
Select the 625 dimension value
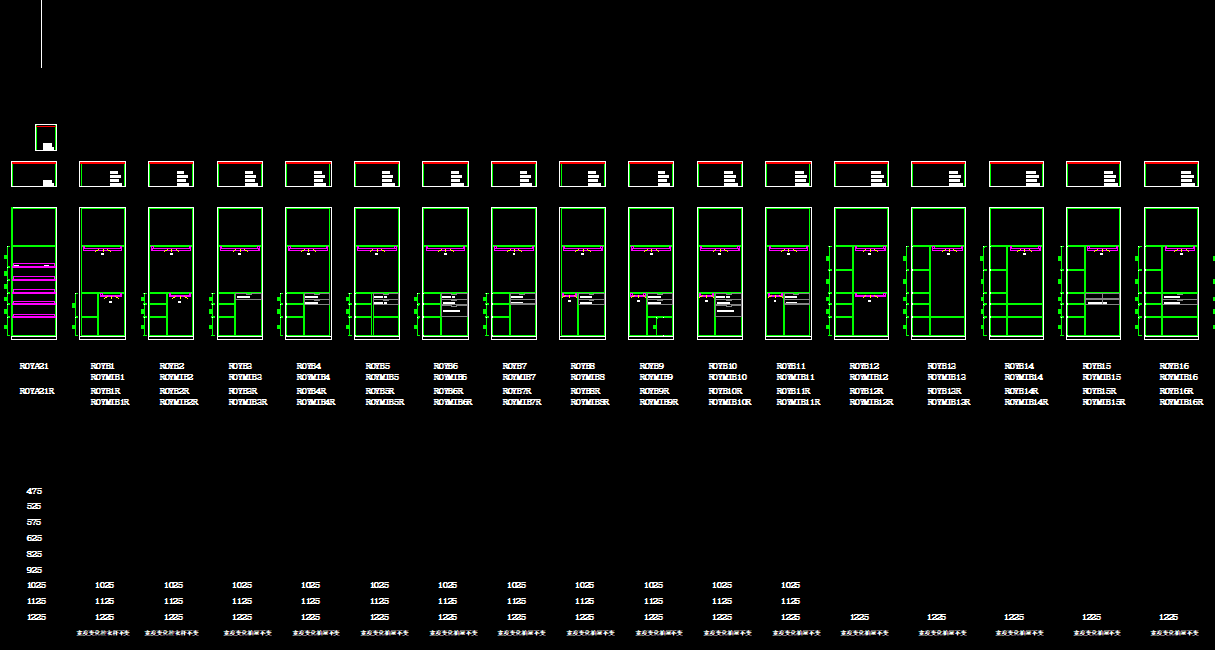coord(34,538)
